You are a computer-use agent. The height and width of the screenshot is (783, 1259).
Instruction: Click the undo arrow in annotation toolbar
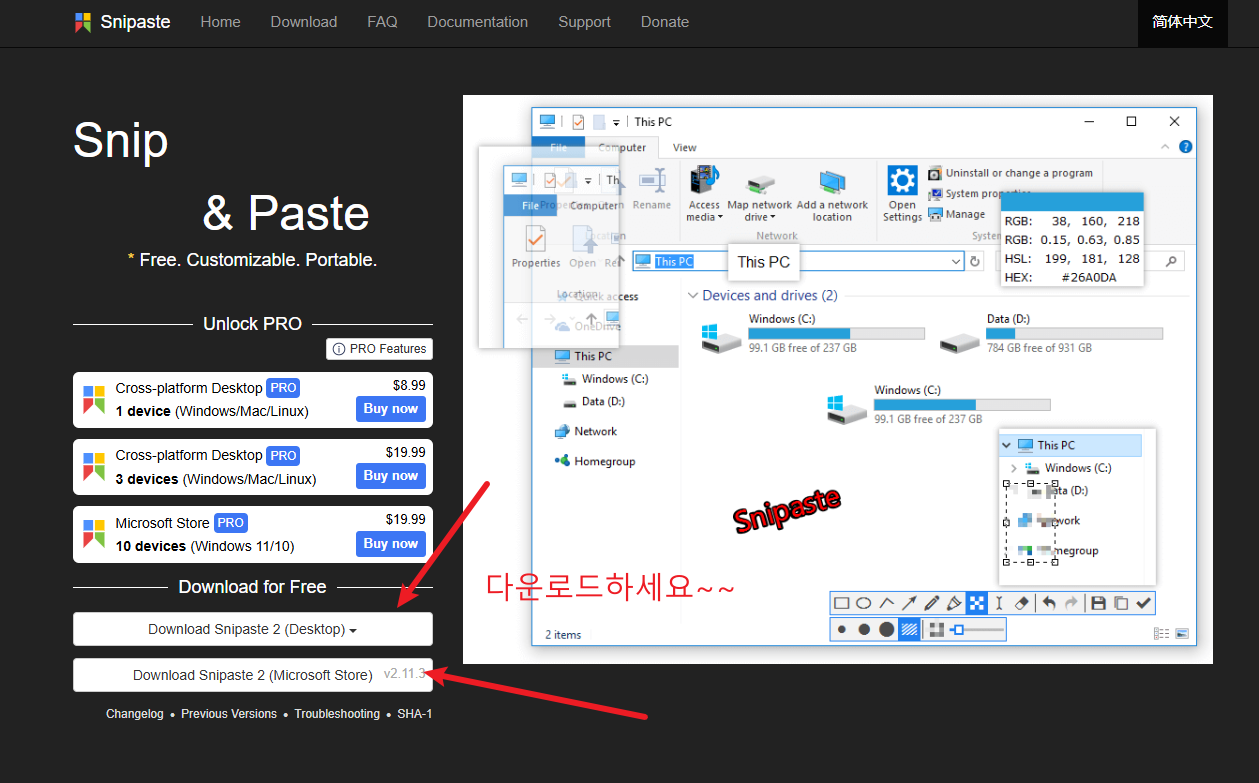pos(1049,603)
